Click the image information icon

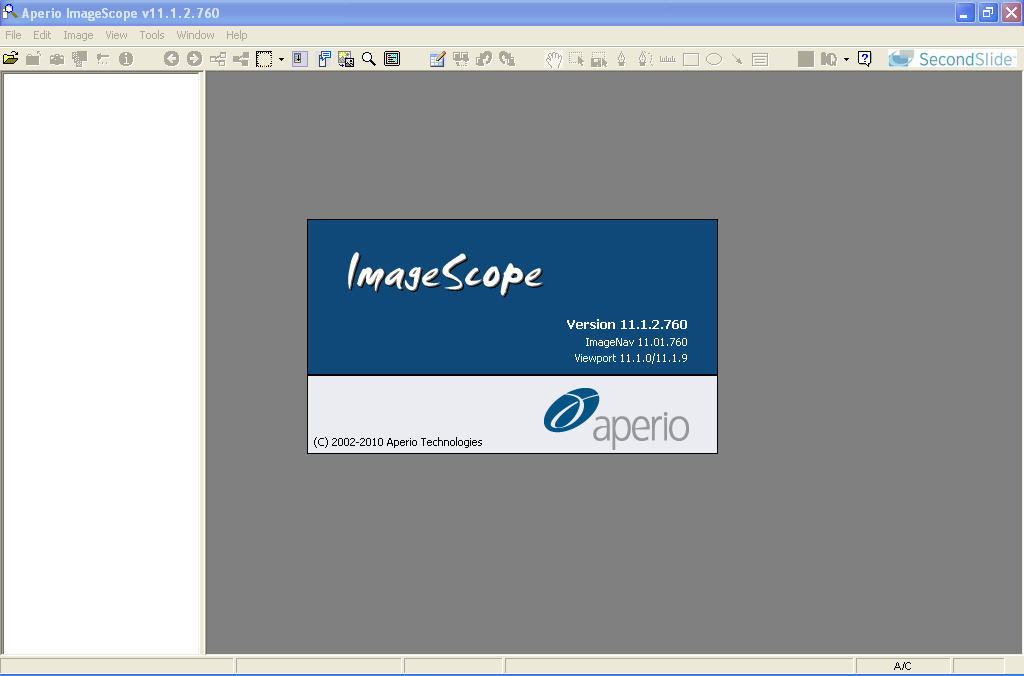126,59
